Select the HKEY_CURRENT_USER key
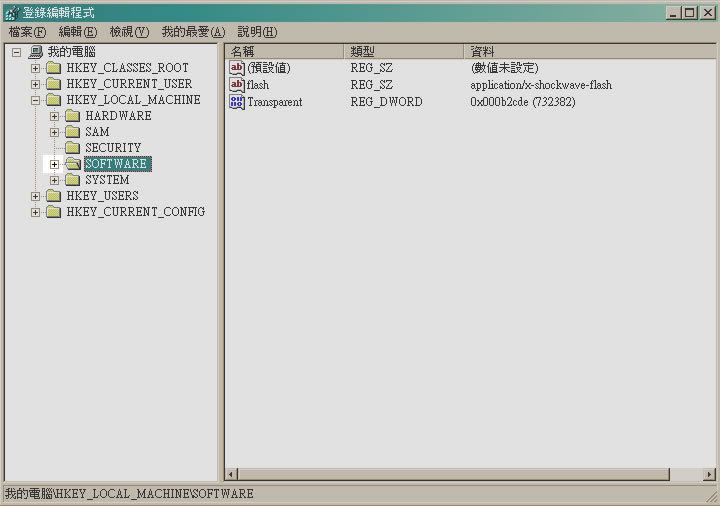 [x=129, y=84]
